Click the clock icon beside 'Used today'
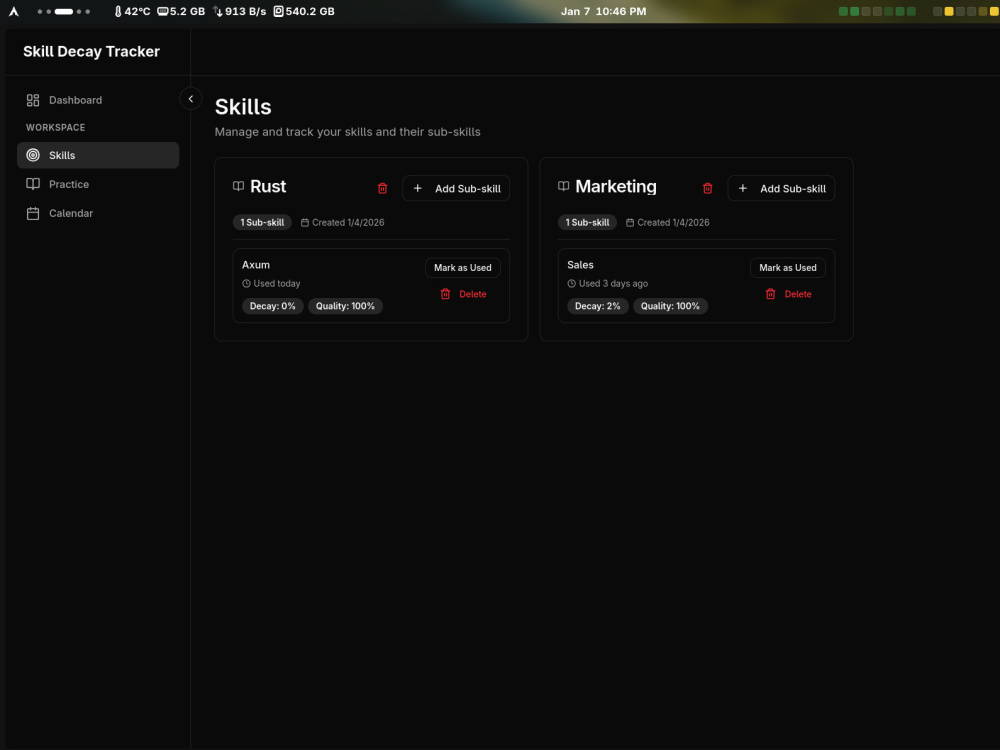Screen dimensions: 1000x750 246,284
